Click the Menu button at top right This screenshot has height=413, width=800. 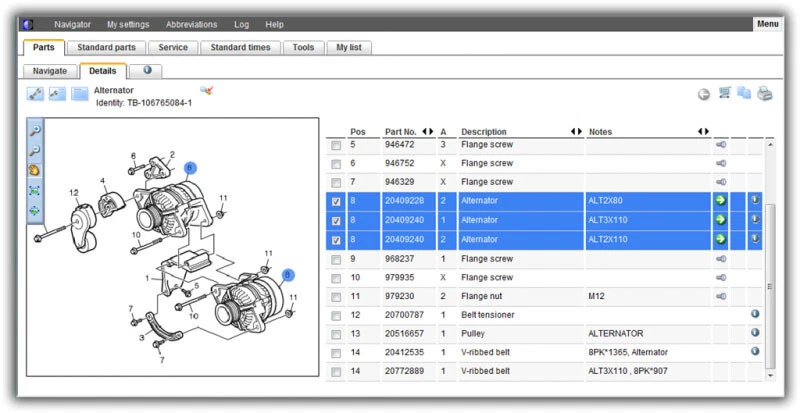pos(767,24)
